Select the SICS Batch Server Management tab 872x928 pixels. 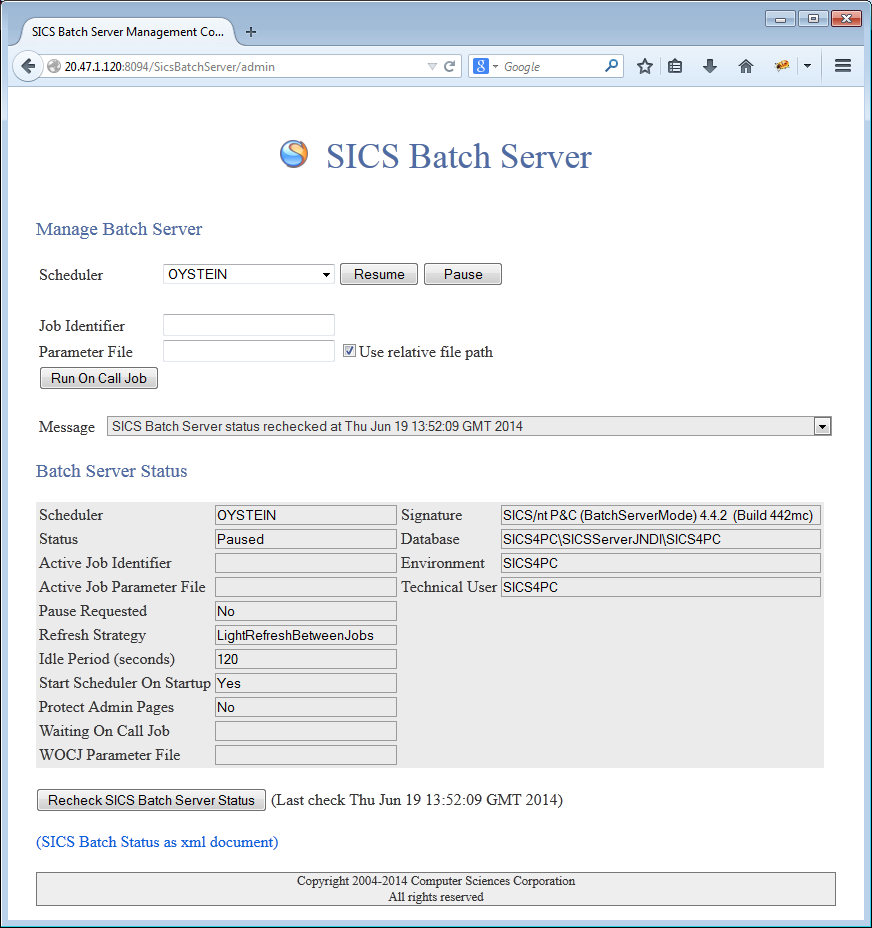128,31
